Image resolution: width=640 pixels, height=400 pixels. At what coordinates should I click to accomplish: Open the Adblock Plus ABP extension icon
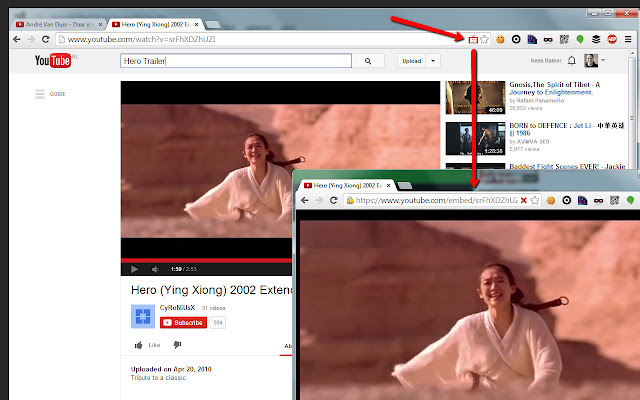click(612, 39)
